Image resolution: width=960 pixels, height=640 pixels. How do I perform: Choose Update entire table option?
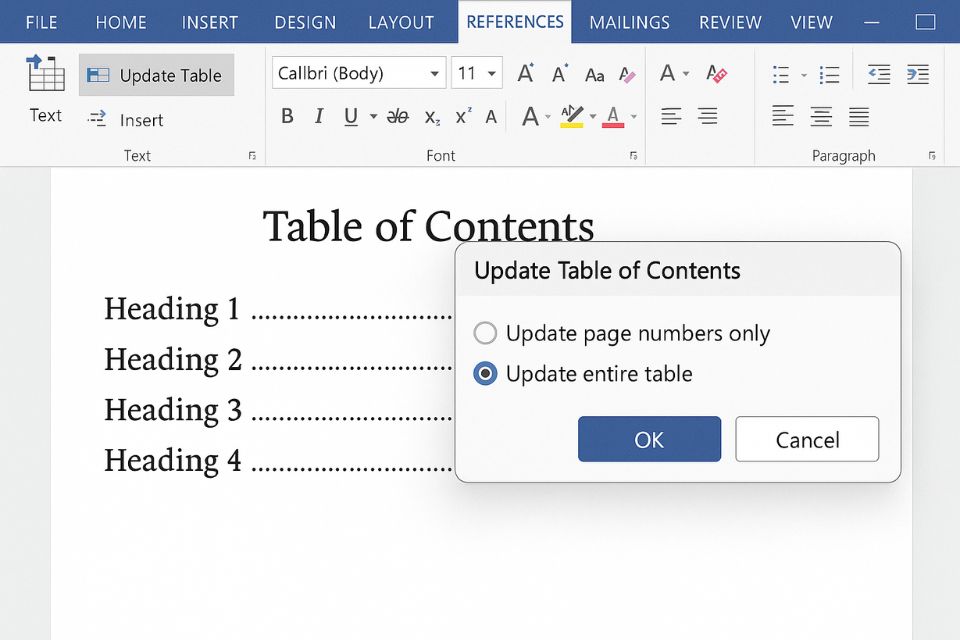(485, 374)
